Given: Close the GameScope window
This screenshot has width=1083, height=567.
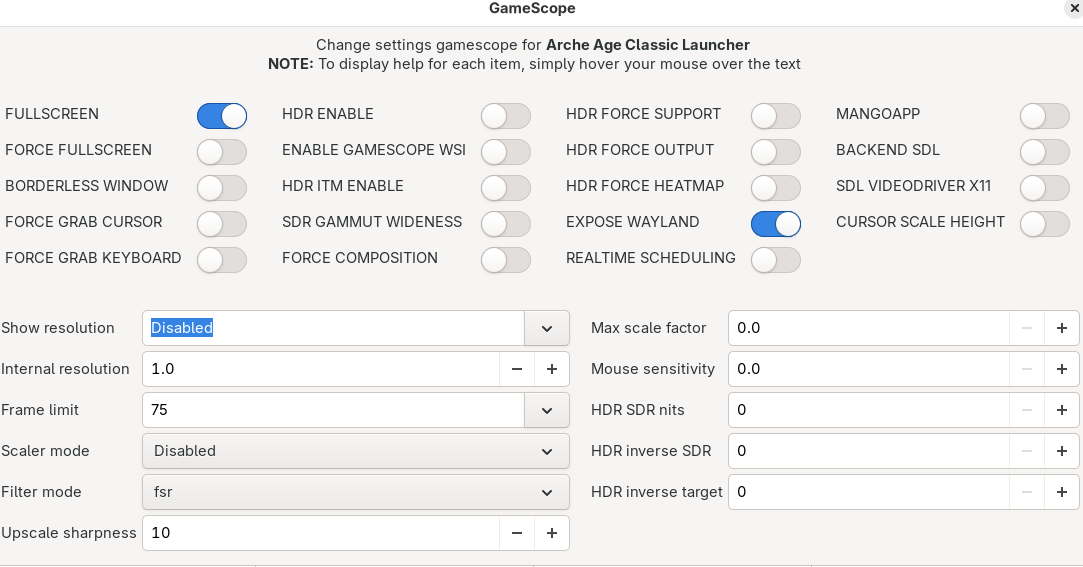Looking at the screenshot, I should tap(1074, 8).
